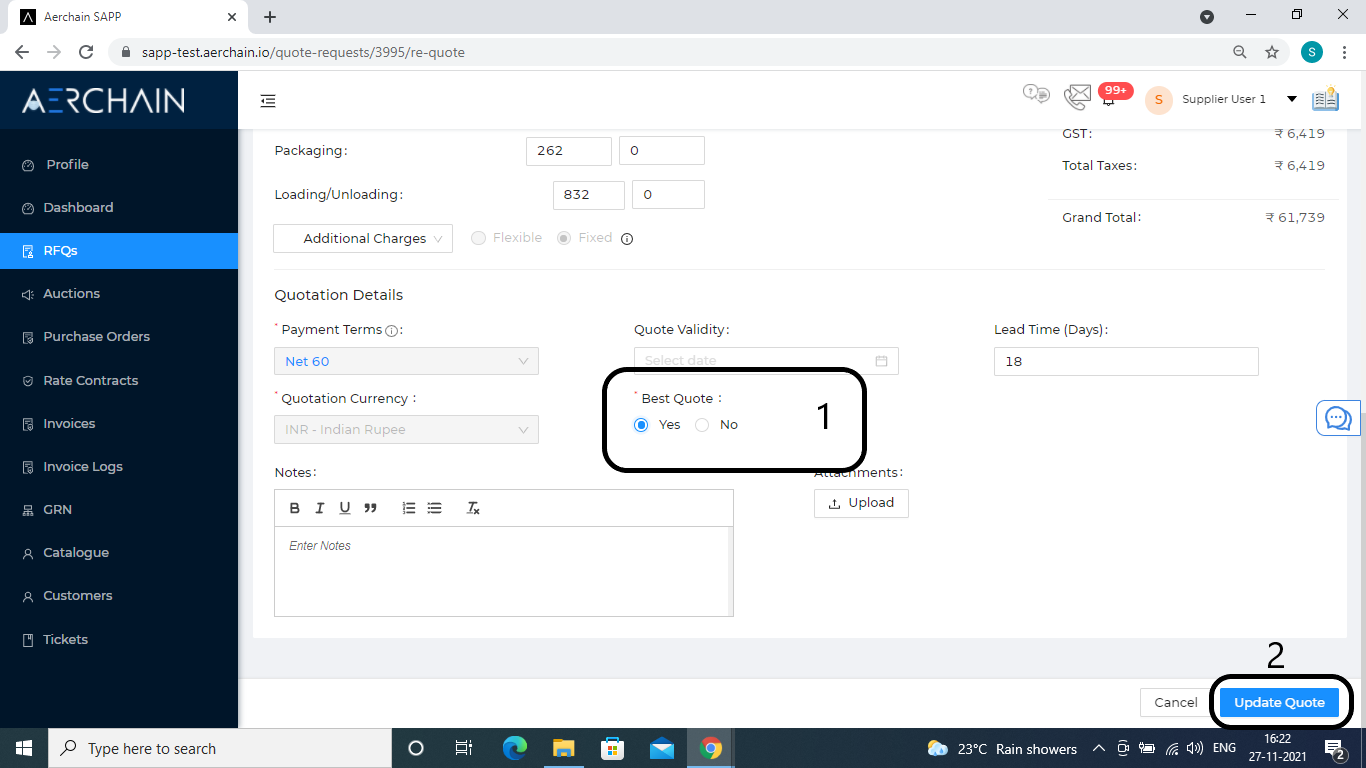Open Windows Start menu
Viewport: 1366px width, 768px height.
point(24,748)
